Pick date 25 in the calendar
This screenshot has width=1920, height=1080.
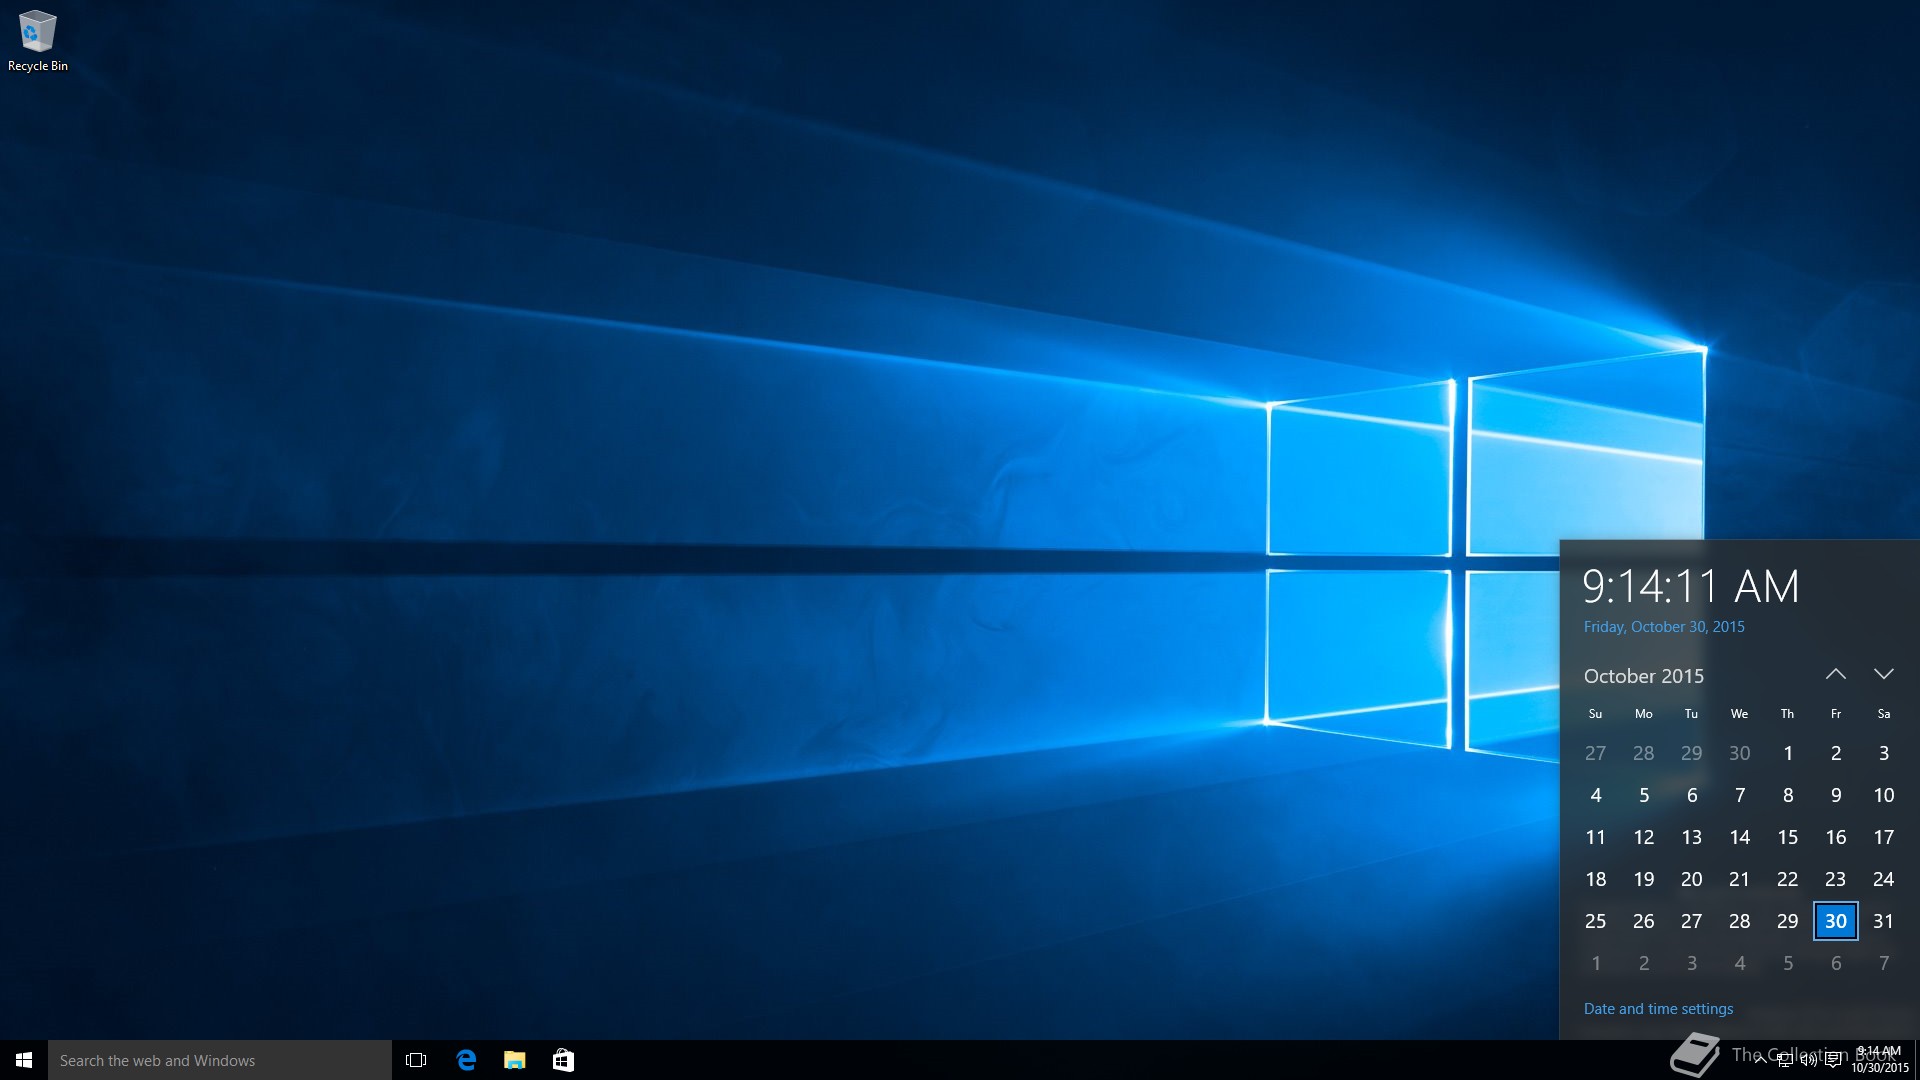1596,921
